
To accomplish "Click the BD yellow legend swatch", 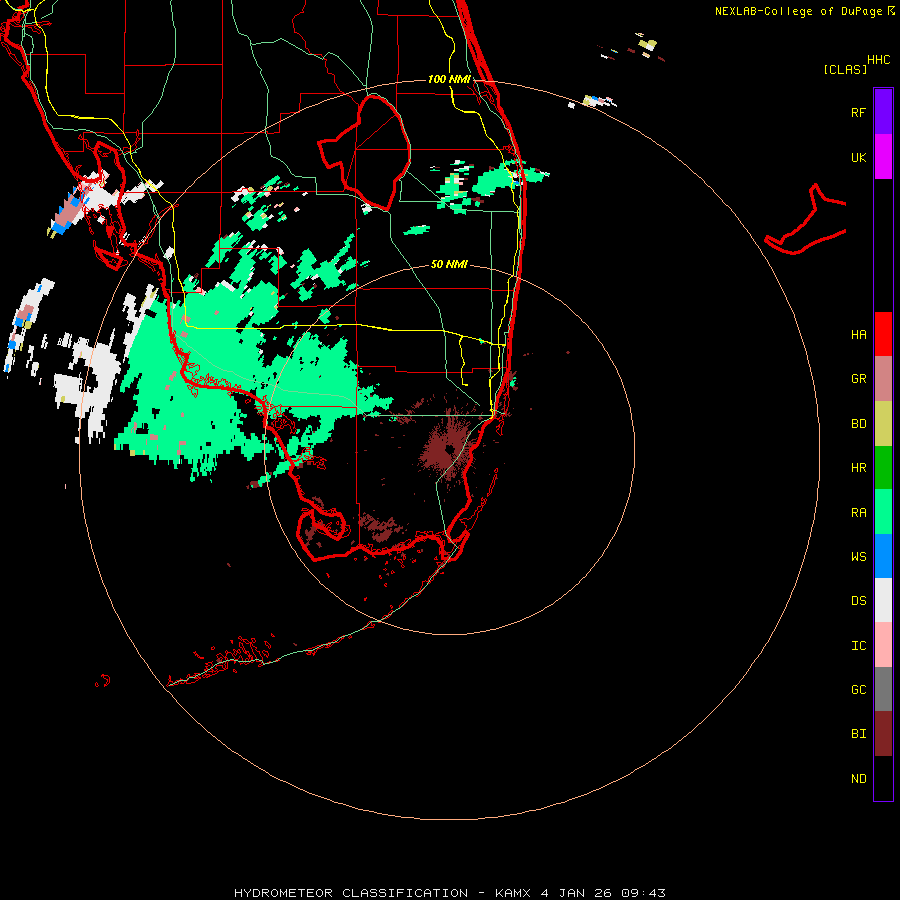I will tap(883, 424).
